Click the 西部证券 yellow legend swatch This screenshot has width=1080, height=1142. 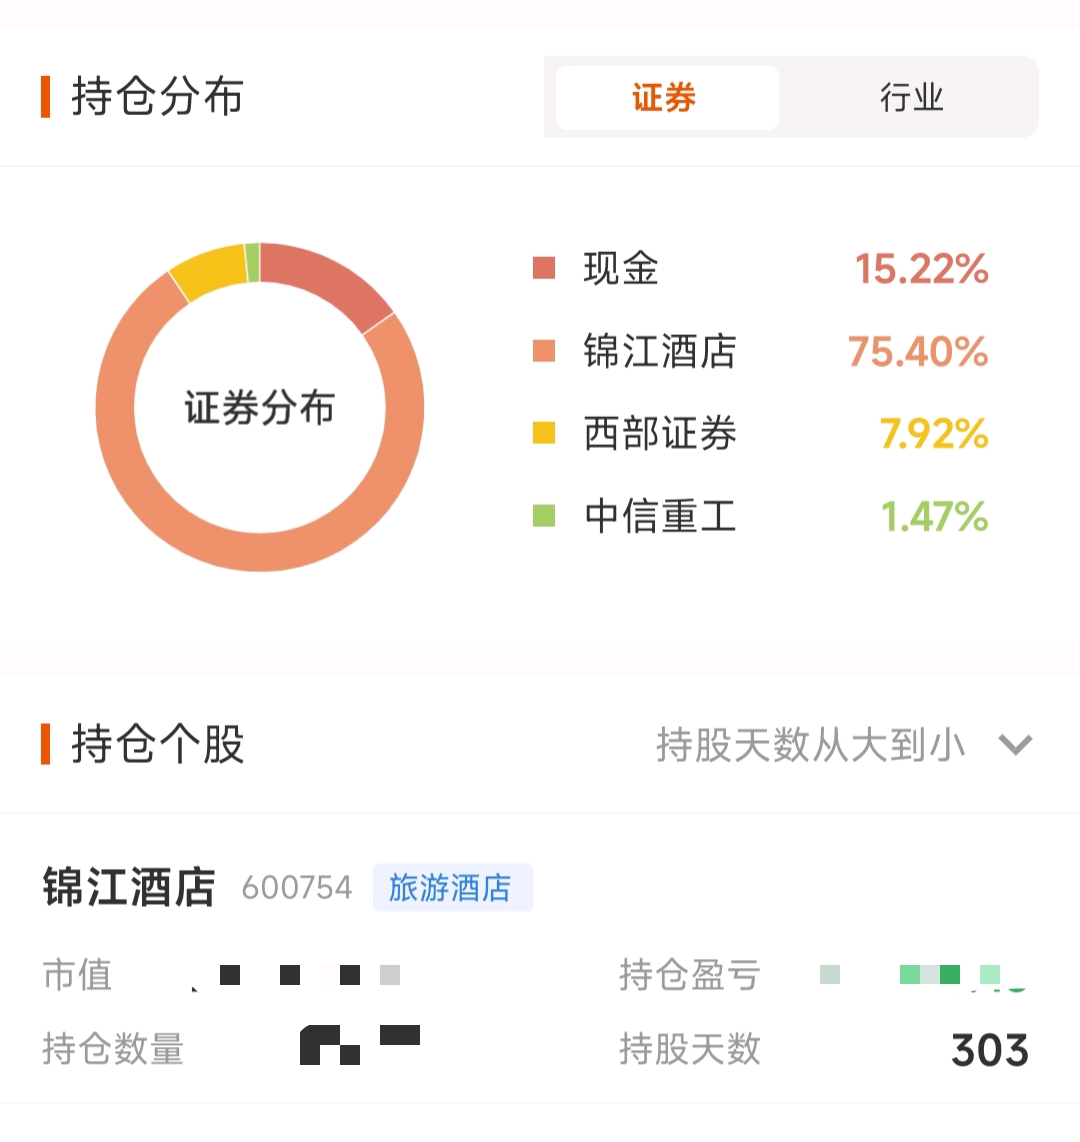point(544,433)
